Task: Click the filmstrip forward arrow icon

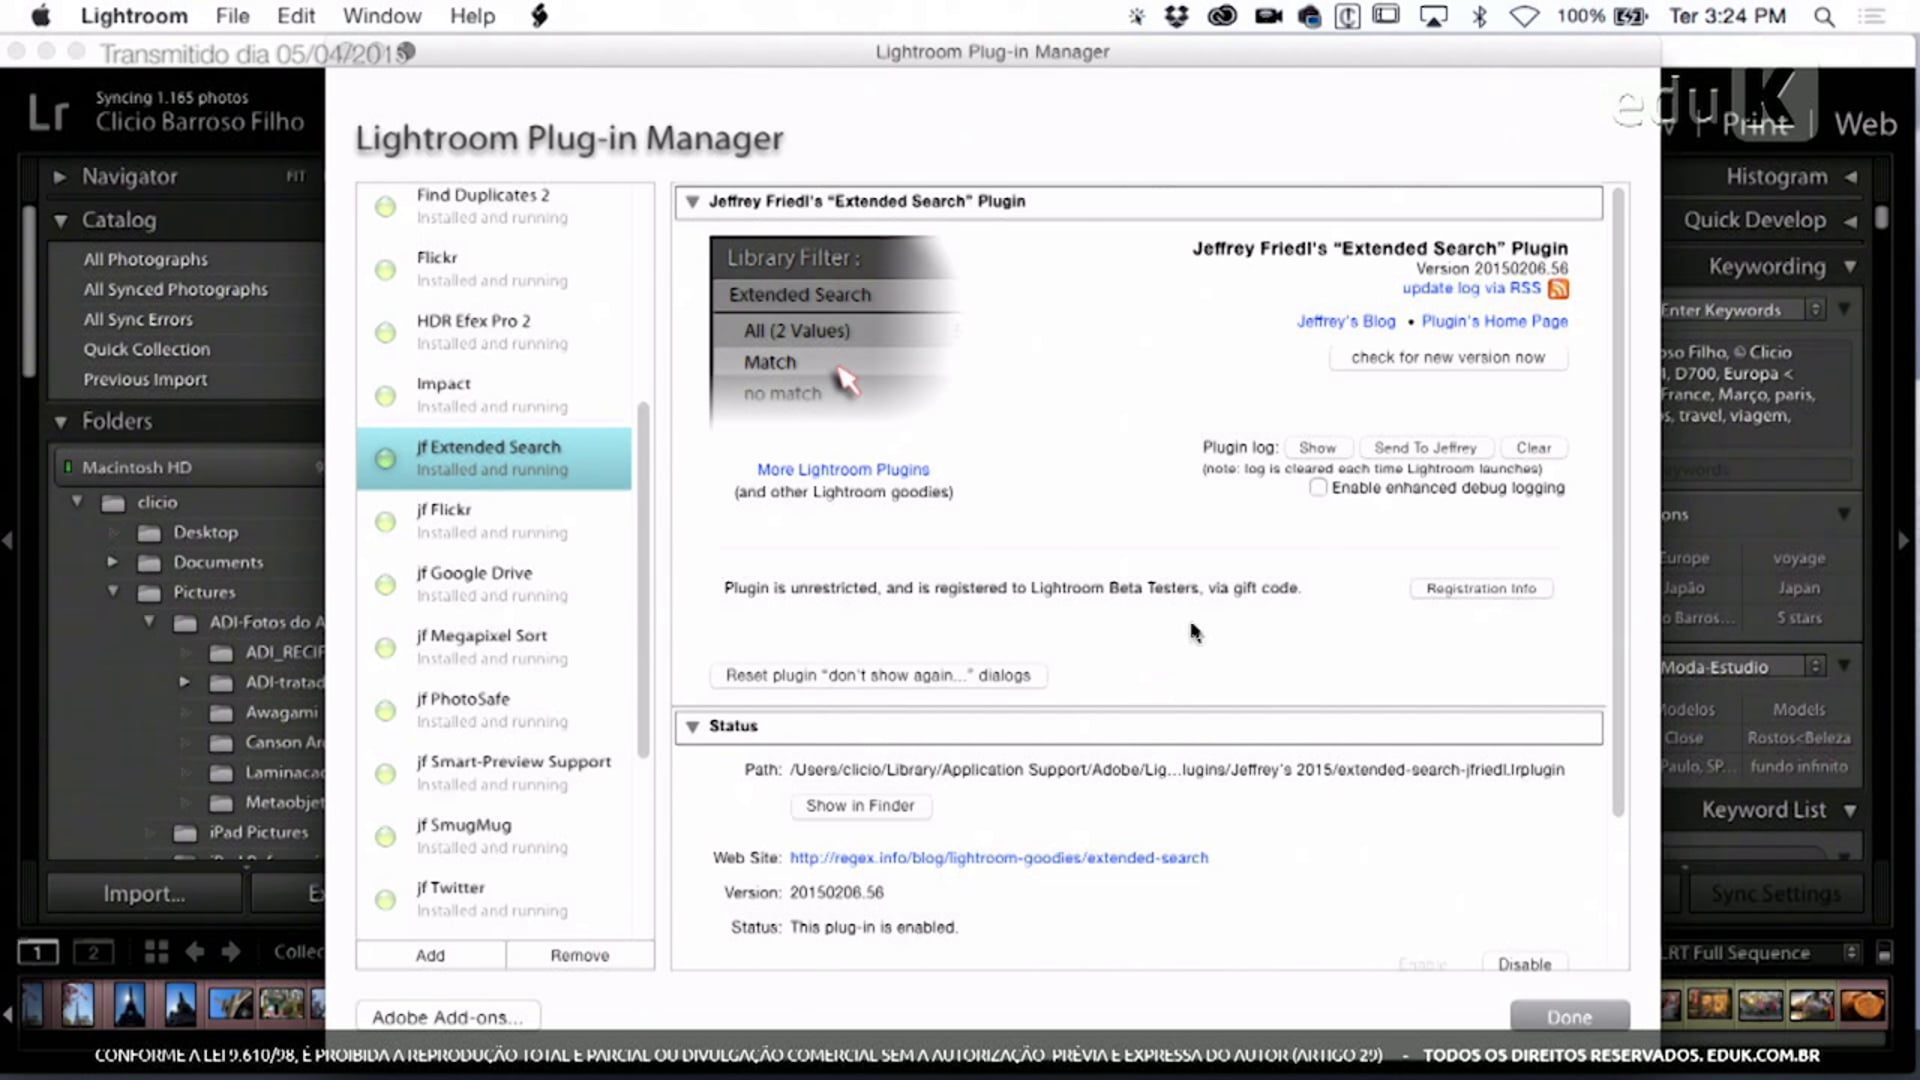Action: [231, 952]
